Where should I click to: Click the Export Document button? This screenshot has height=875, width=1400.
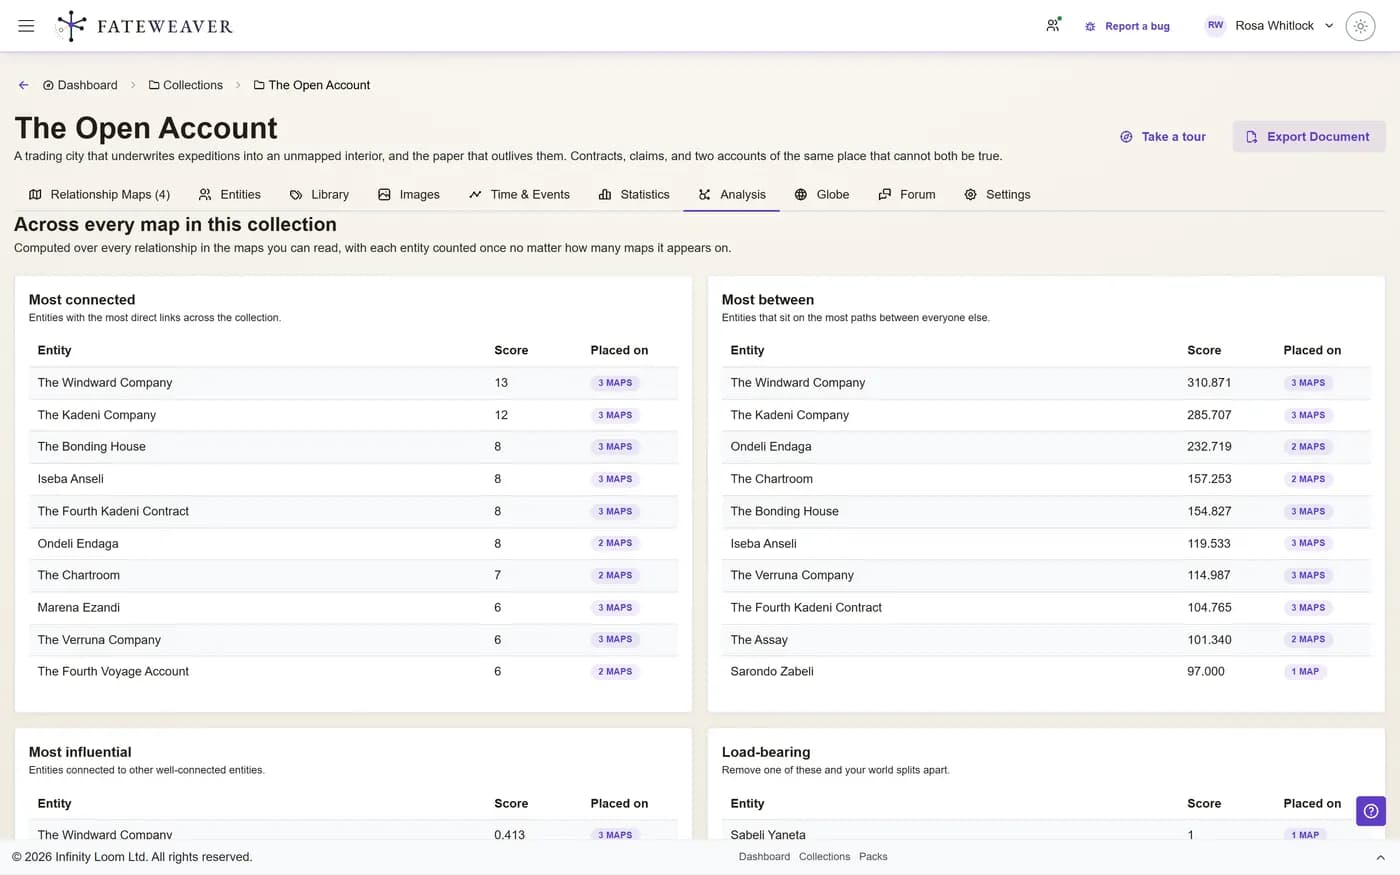1309,137
